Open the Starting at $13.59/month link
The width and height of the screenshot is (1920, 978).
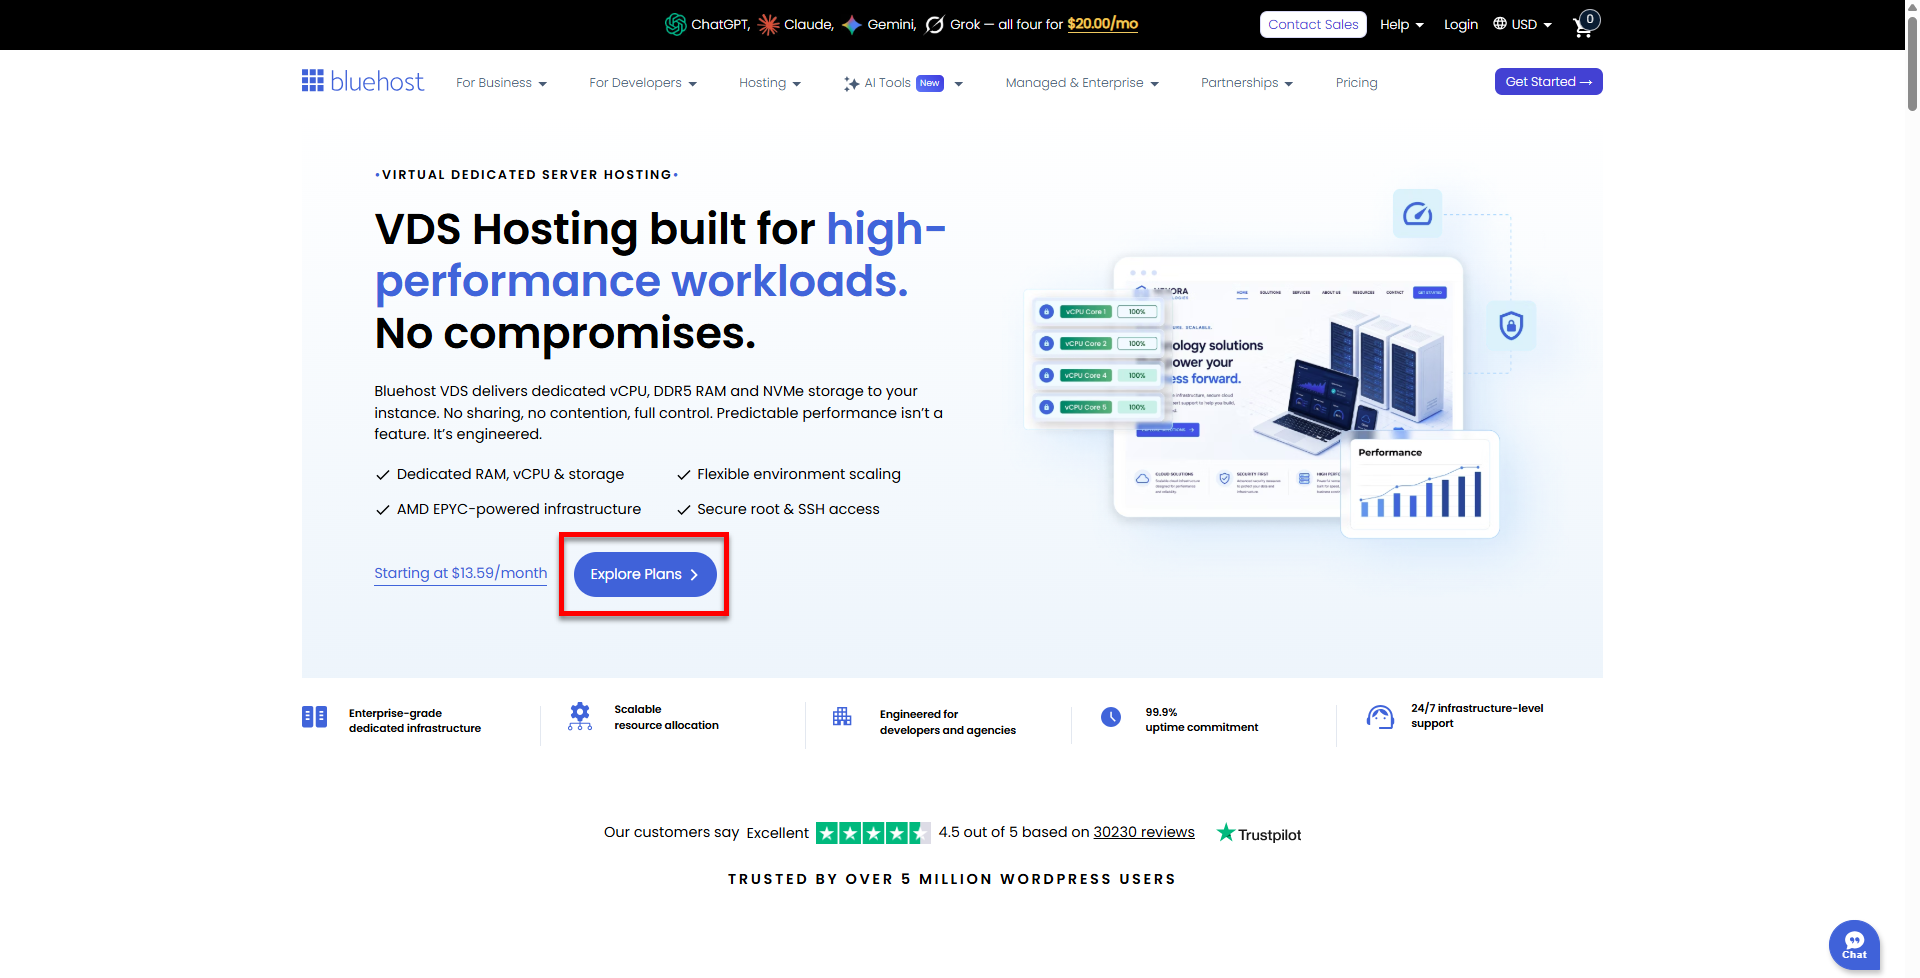[x=461, y=573]
